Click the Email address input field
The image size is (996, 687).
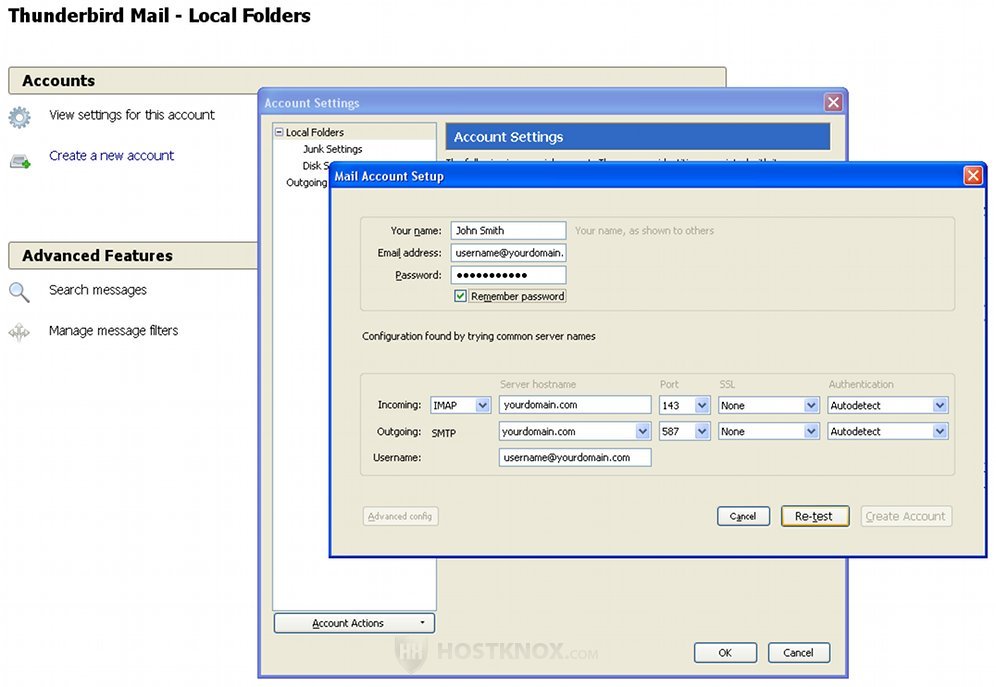[508, 253]
